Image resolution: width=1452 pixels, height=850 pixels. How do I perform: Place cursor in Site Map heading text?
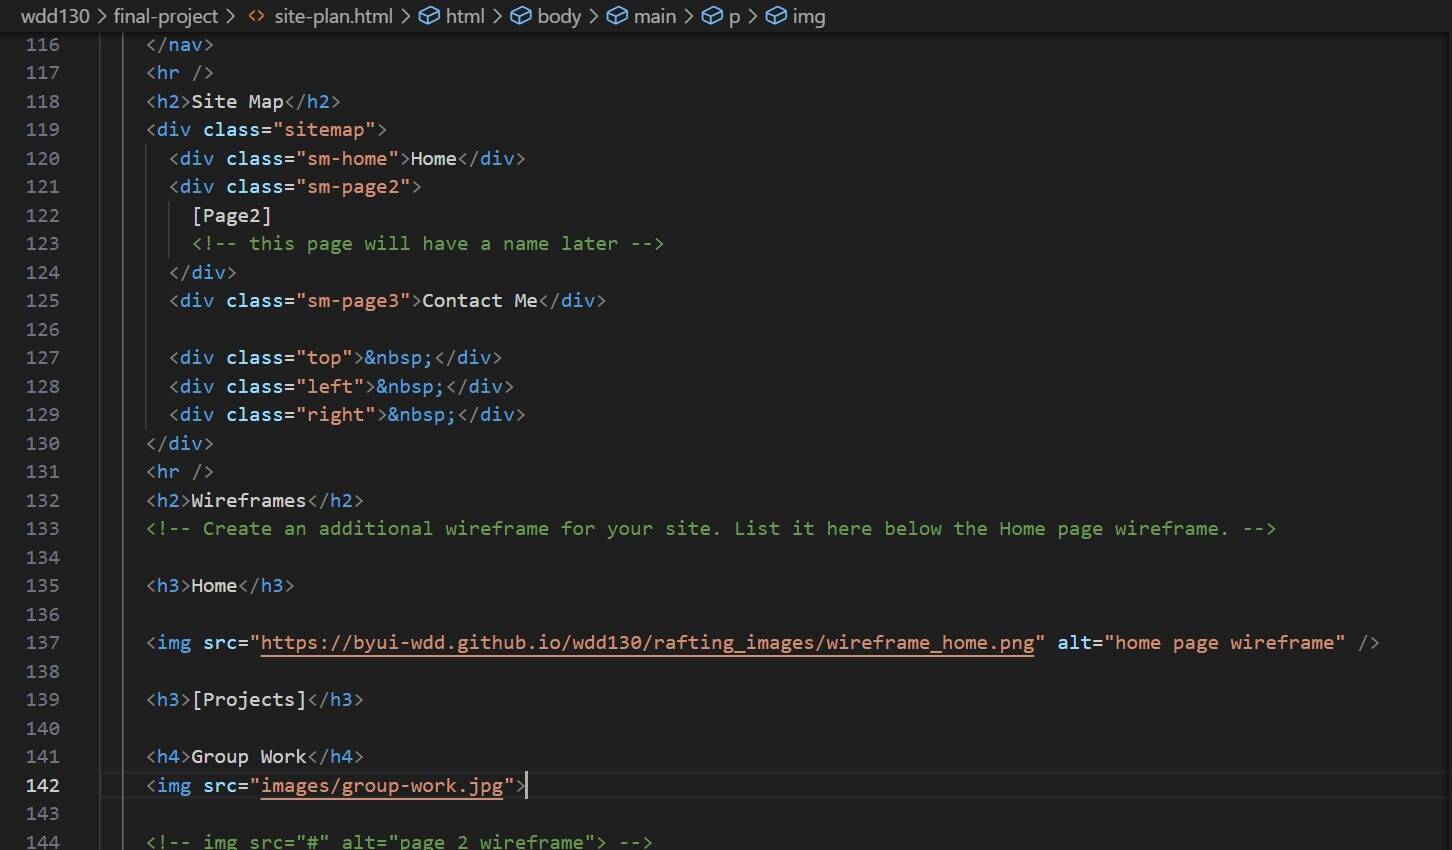[x=237, y=102]
